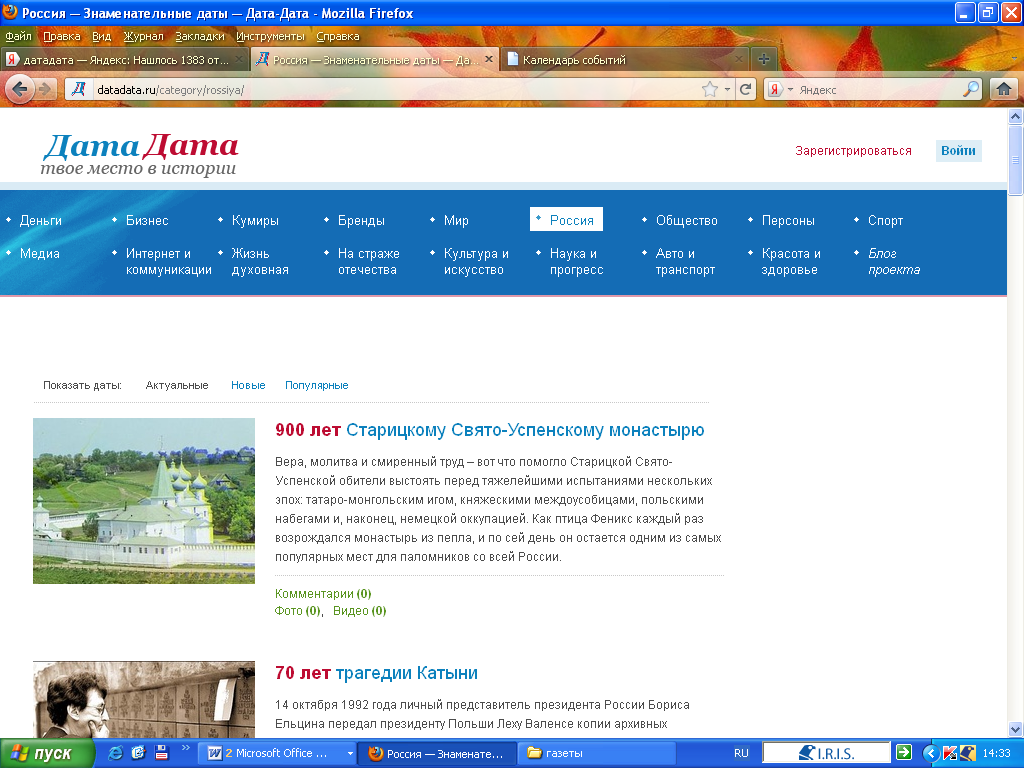Open Наука и прогресс category

tap(576, 261)
